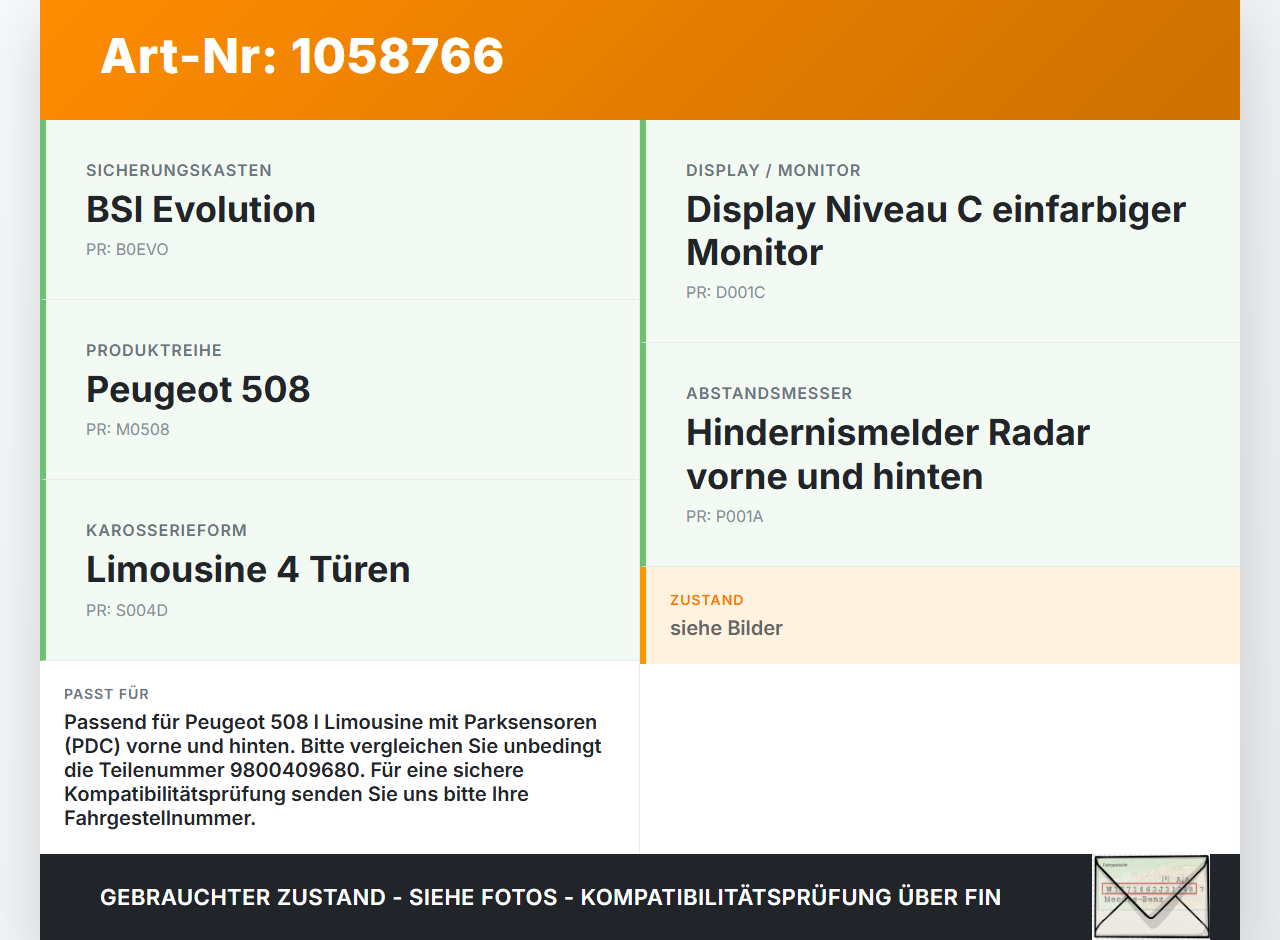The image size is (1280, 940).
Task: Click the 'siehe Bilder' condition text
Action: [726, 628]
